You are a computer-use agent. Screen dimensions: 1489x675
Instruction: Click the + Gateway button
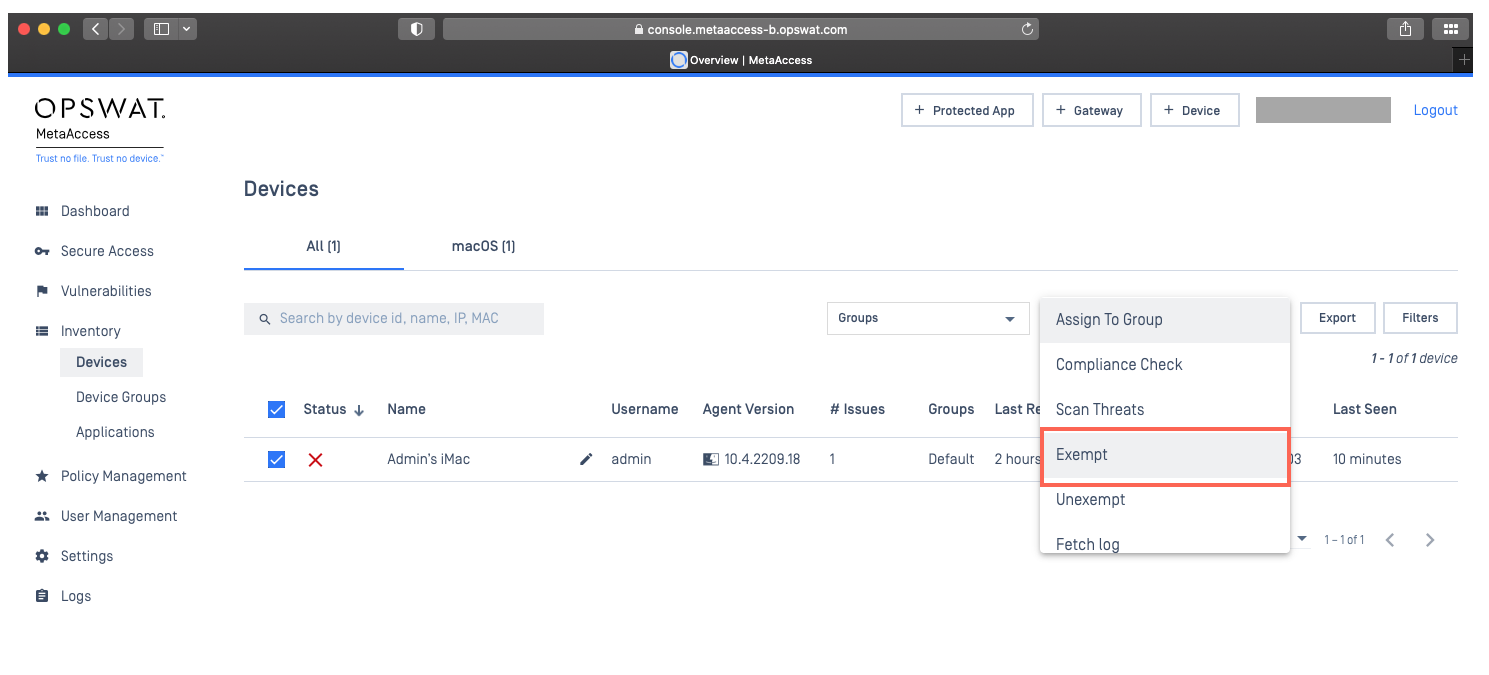(x=1091, y=111)
